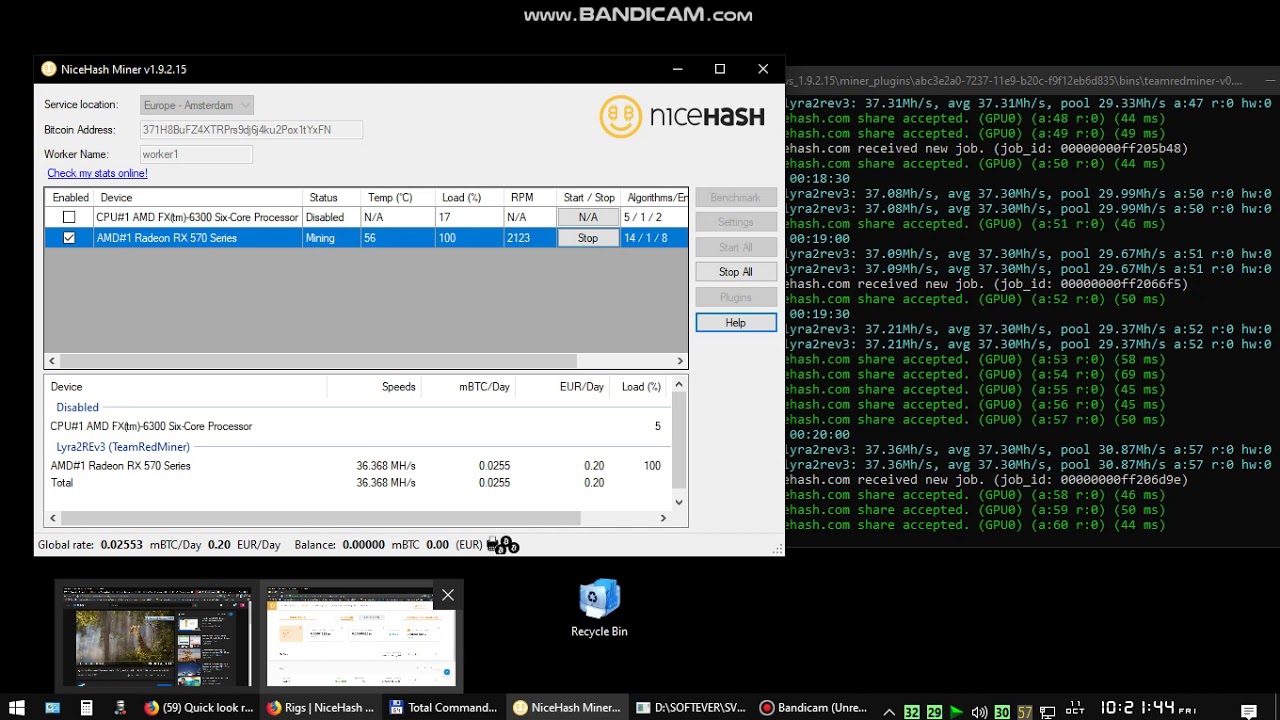Sort by the RPM column header
This screenshot has width=1280, height=720.
click(529, 197)
